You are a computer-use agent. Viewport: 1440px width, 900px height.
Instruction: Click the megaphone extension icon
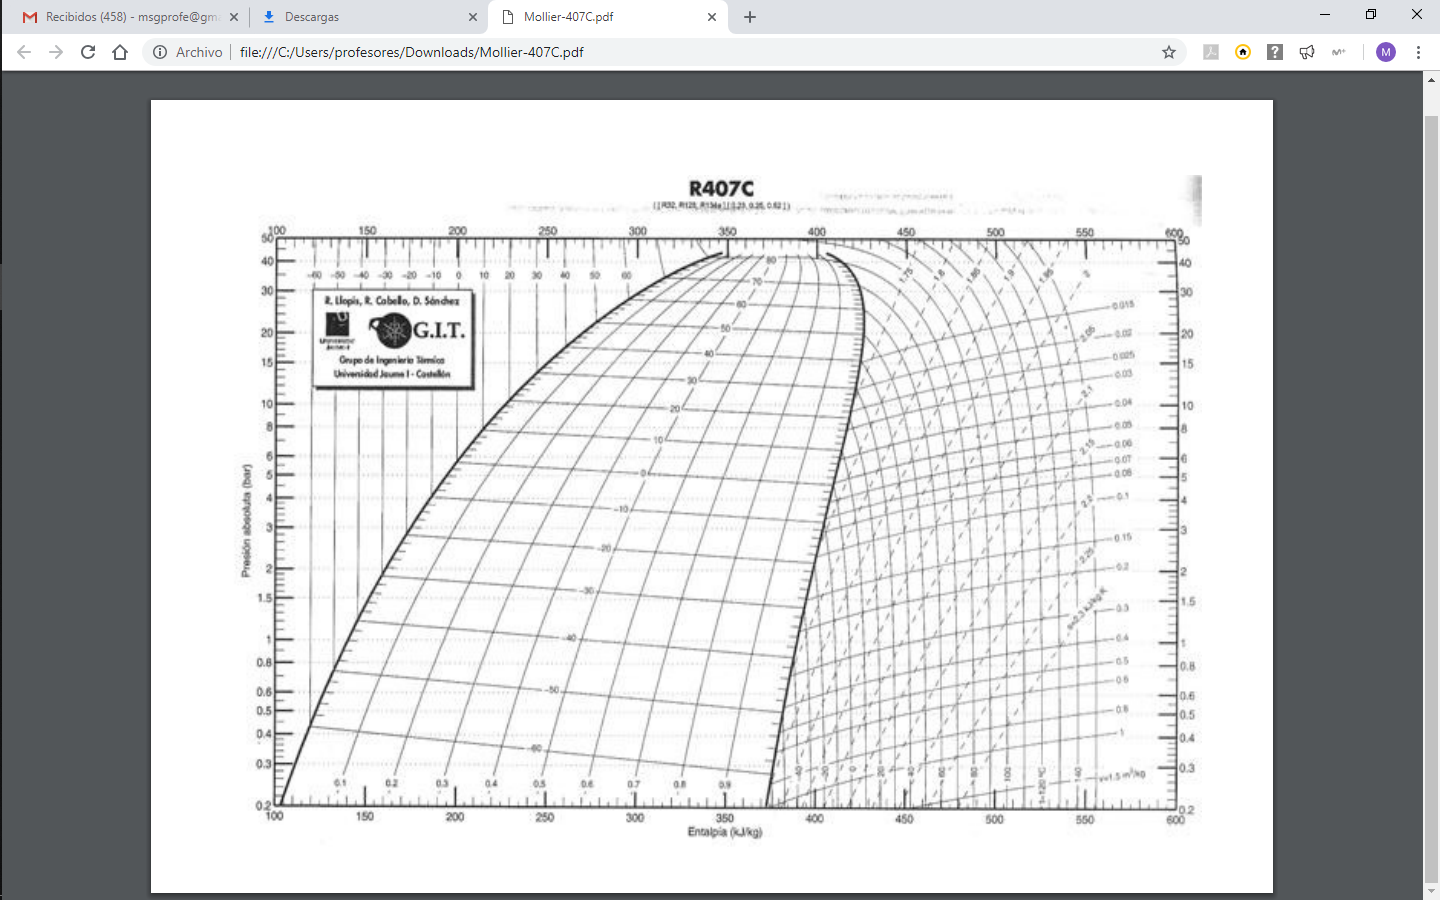(x=1307, y=51)
